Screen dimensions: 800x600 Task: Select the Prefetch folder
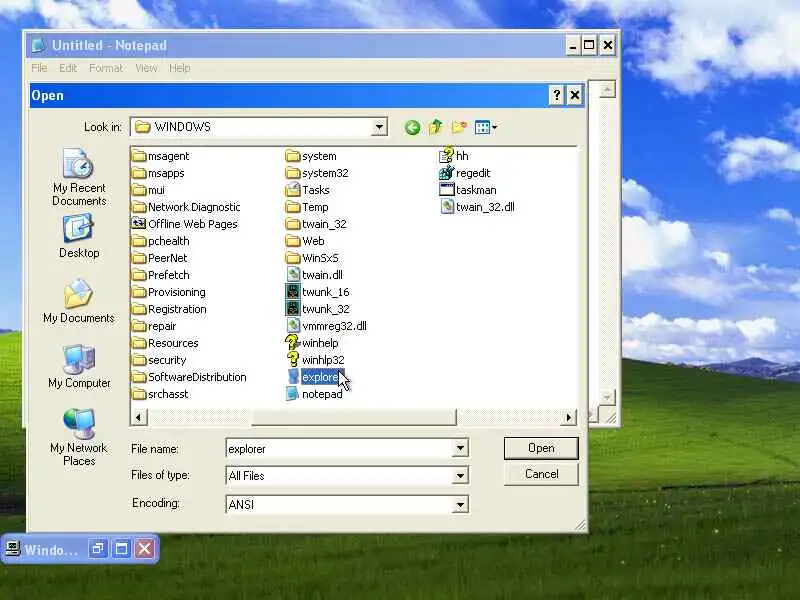click(160, 275)
